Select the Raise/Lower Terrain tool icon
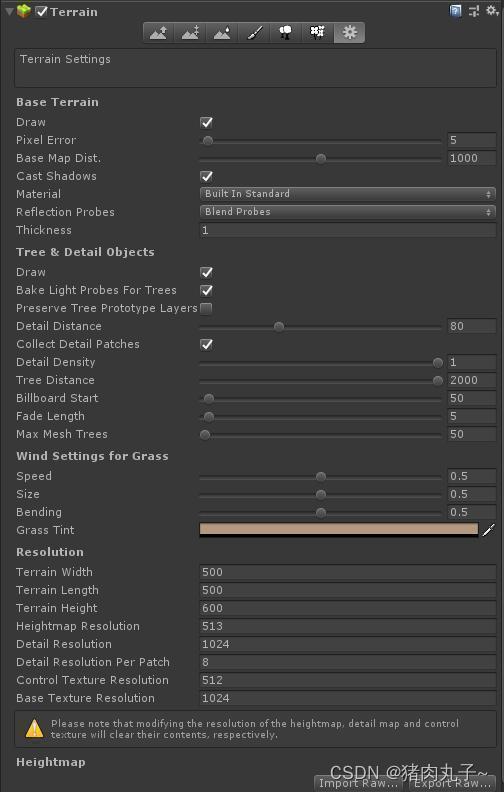Image resolution: width=504 pixels, height=792 pixels. pos(159,33)
